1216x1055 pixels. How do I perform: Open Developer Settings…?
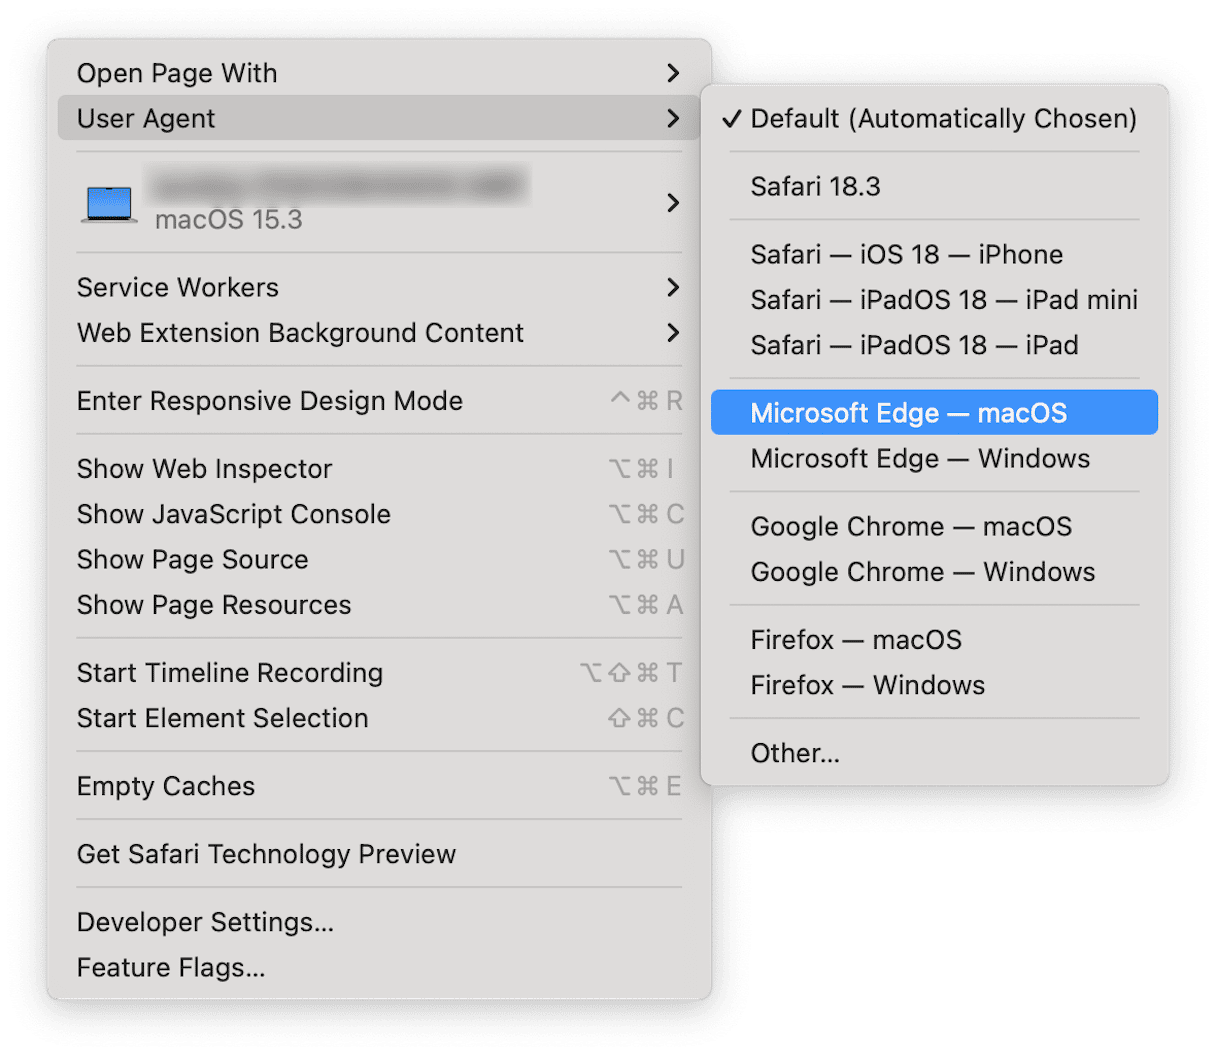click(379, 922)
